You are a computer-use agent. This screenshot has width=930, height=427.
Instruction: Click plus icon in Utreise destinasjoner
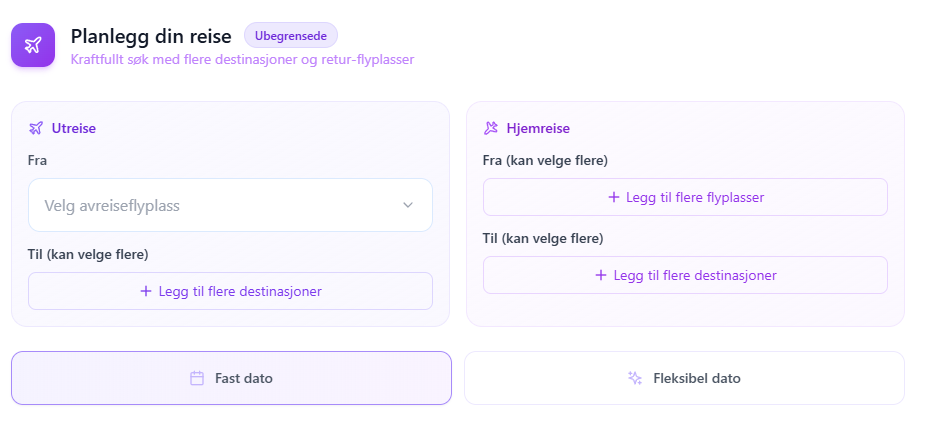point(146,291)
